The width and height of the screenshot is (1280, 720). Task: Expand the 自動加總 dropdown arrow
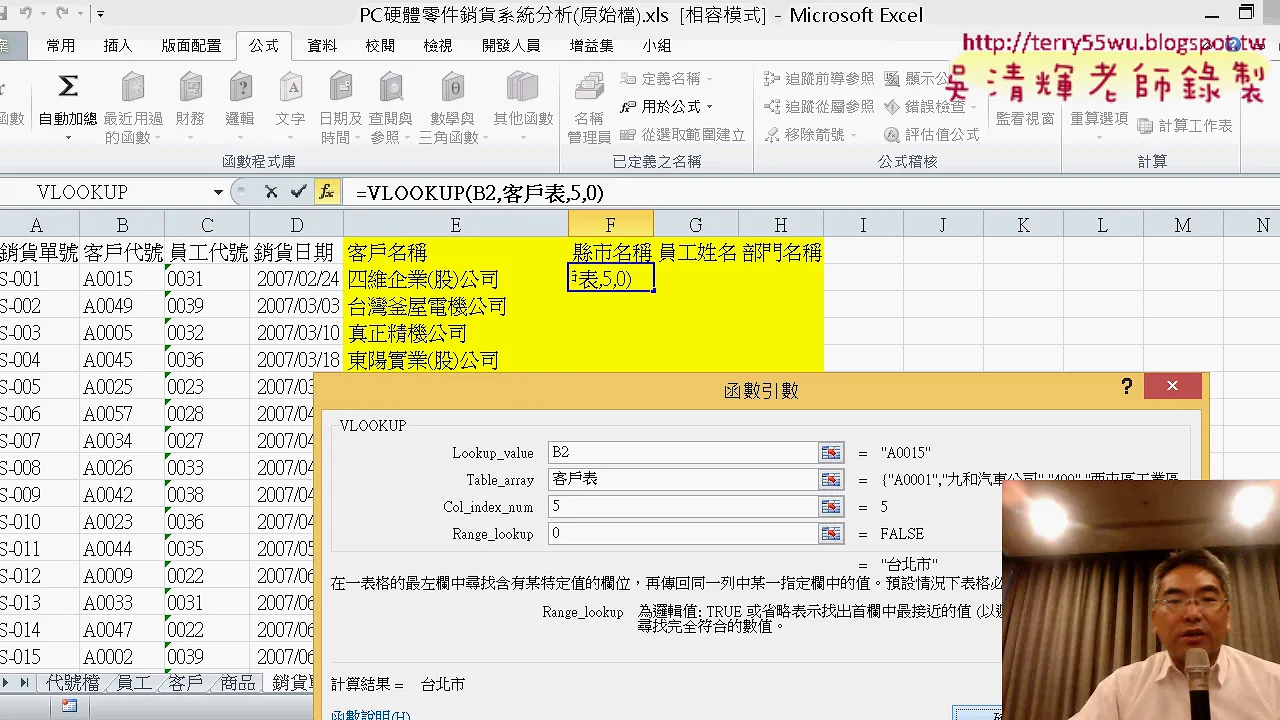pos(68,137)
